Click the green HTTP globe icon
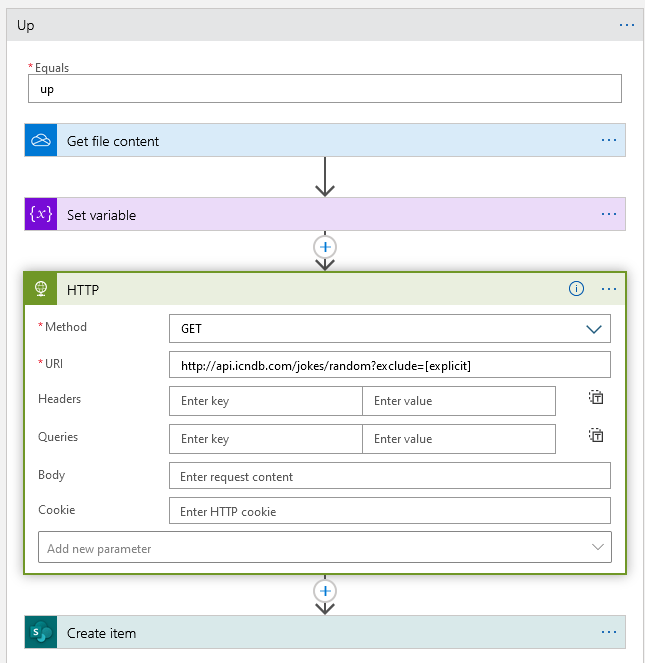This screenshot has height=663, width=645. [41, 289]
